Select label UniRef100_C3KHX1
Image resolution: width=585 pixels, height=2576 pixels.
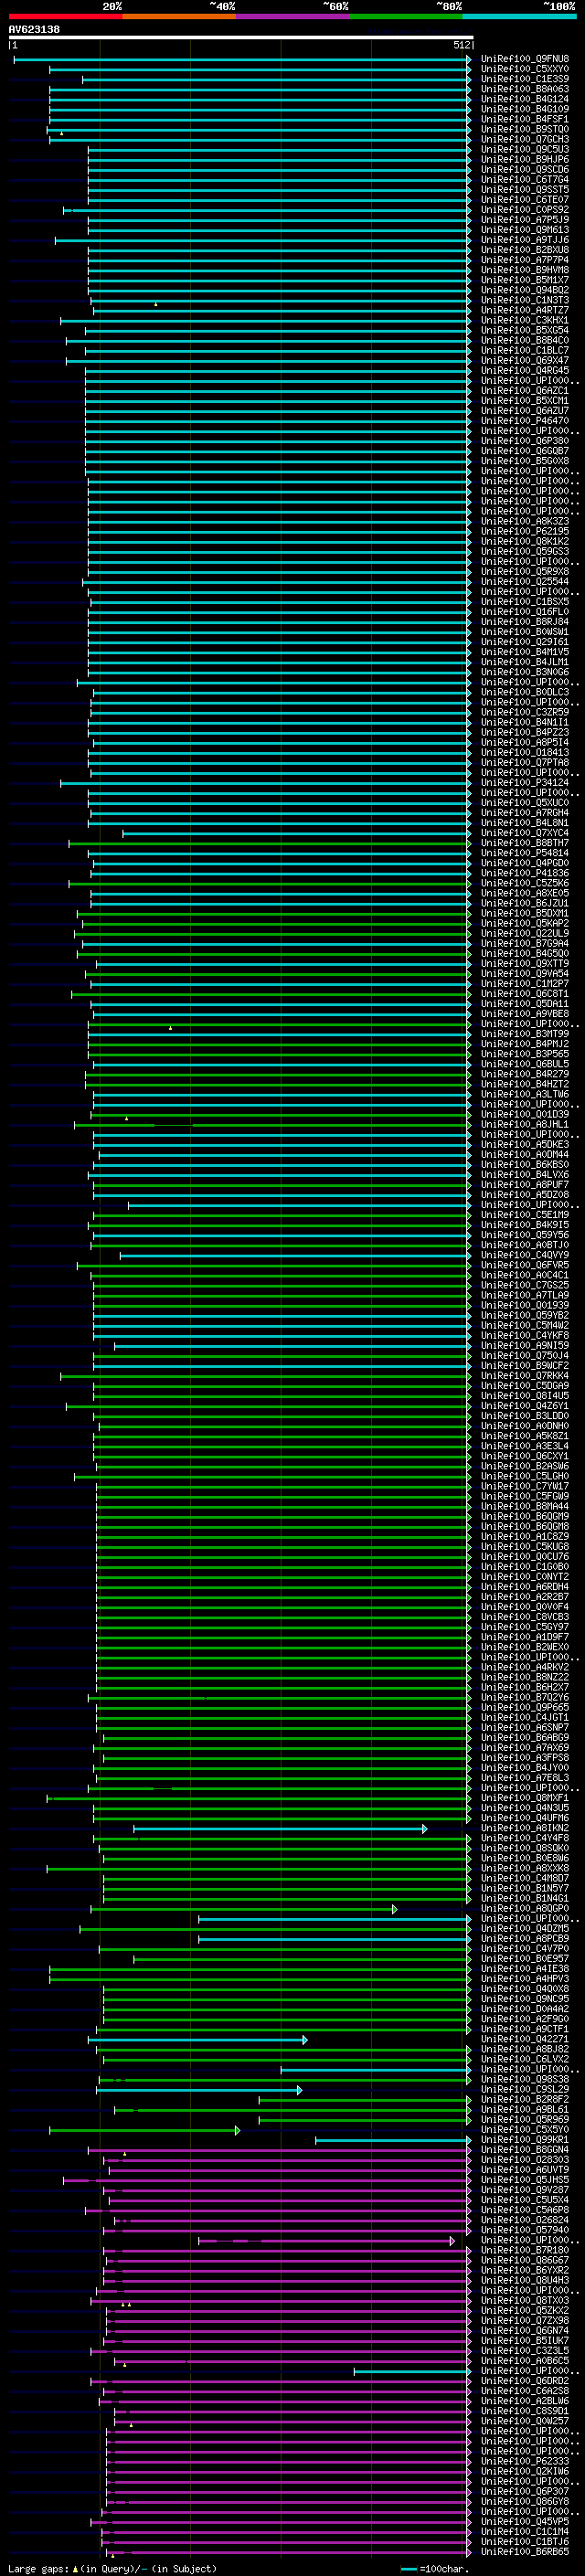(525, 320)
